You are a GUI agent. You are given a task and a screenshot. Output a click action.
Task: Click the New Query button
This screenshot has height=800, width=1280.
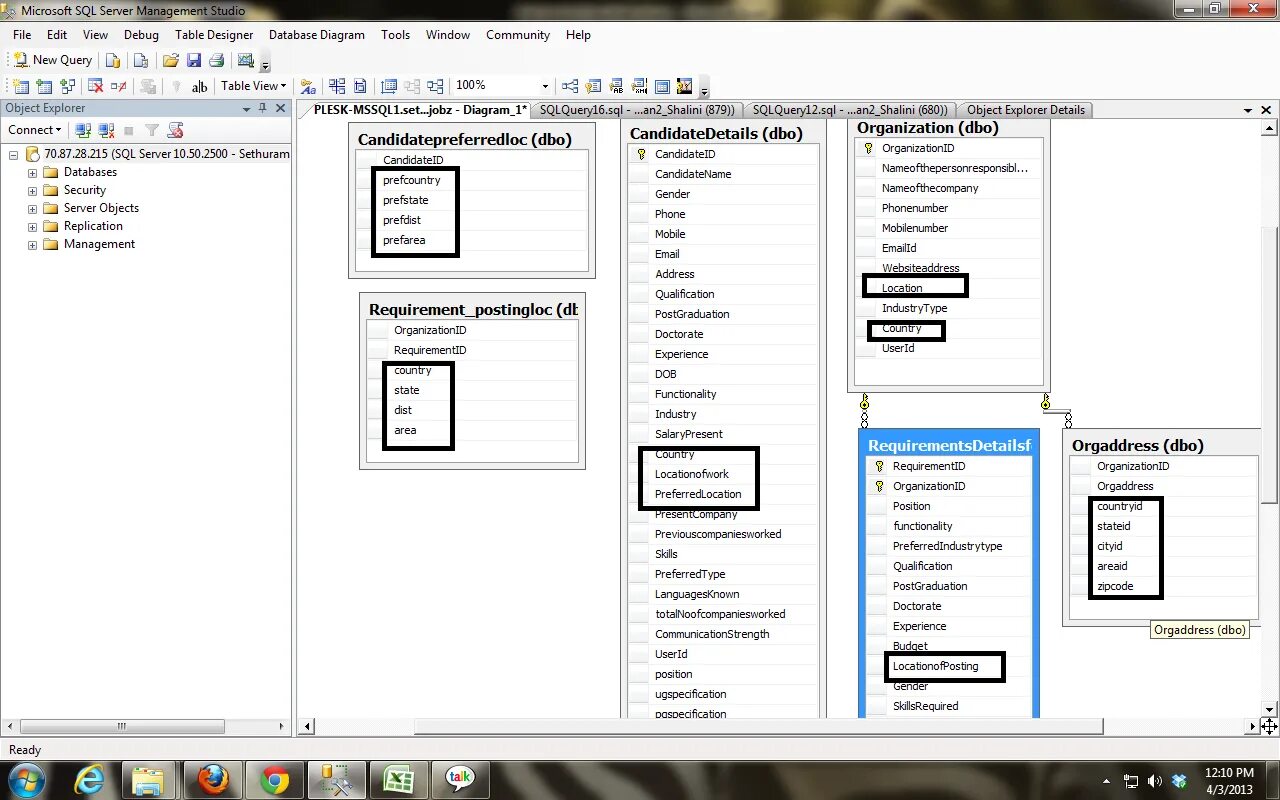point(53,60)
